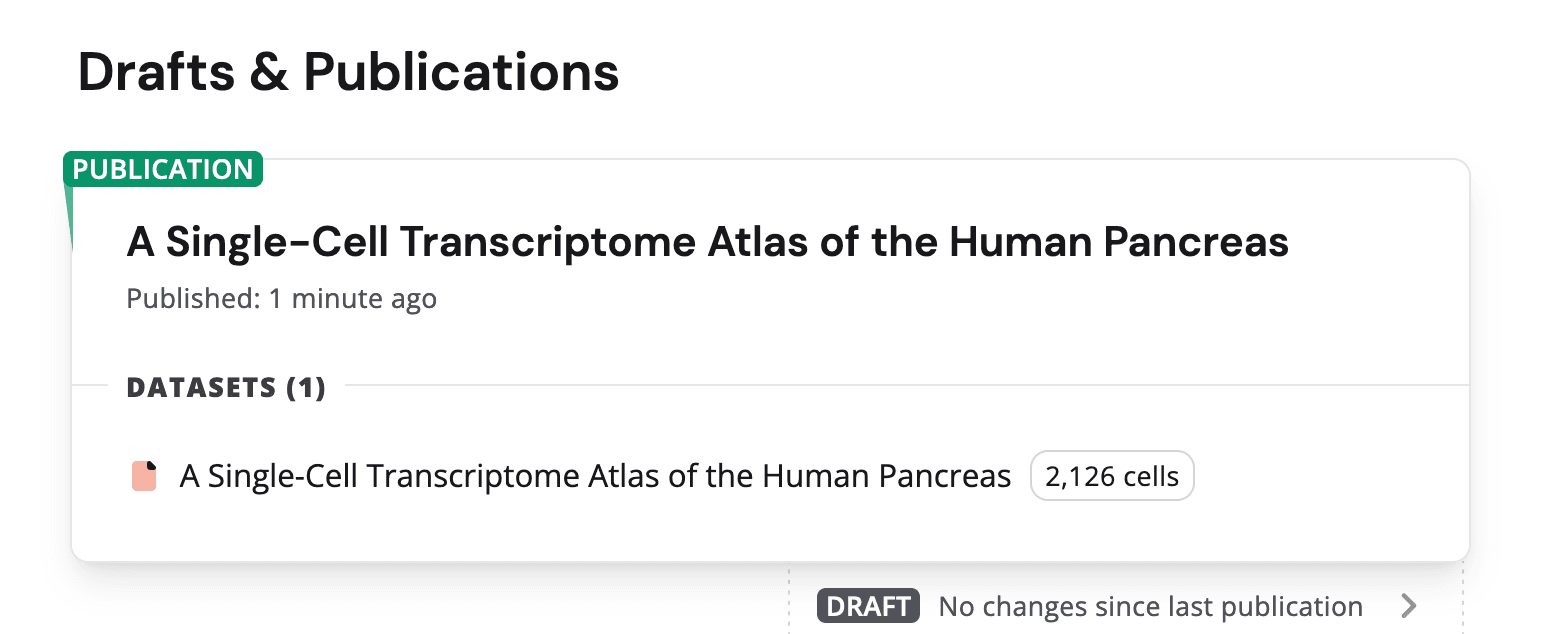Click the green PUBLICATION badge
The height and width of the screenshot is (634, 1542).
coord(163,169)
